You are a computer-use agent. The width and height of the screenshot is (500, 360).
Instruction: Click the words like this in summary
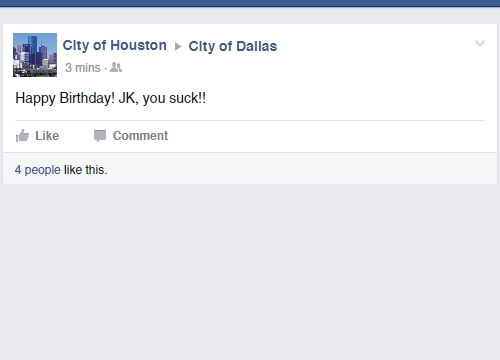(x=86, y=170)
